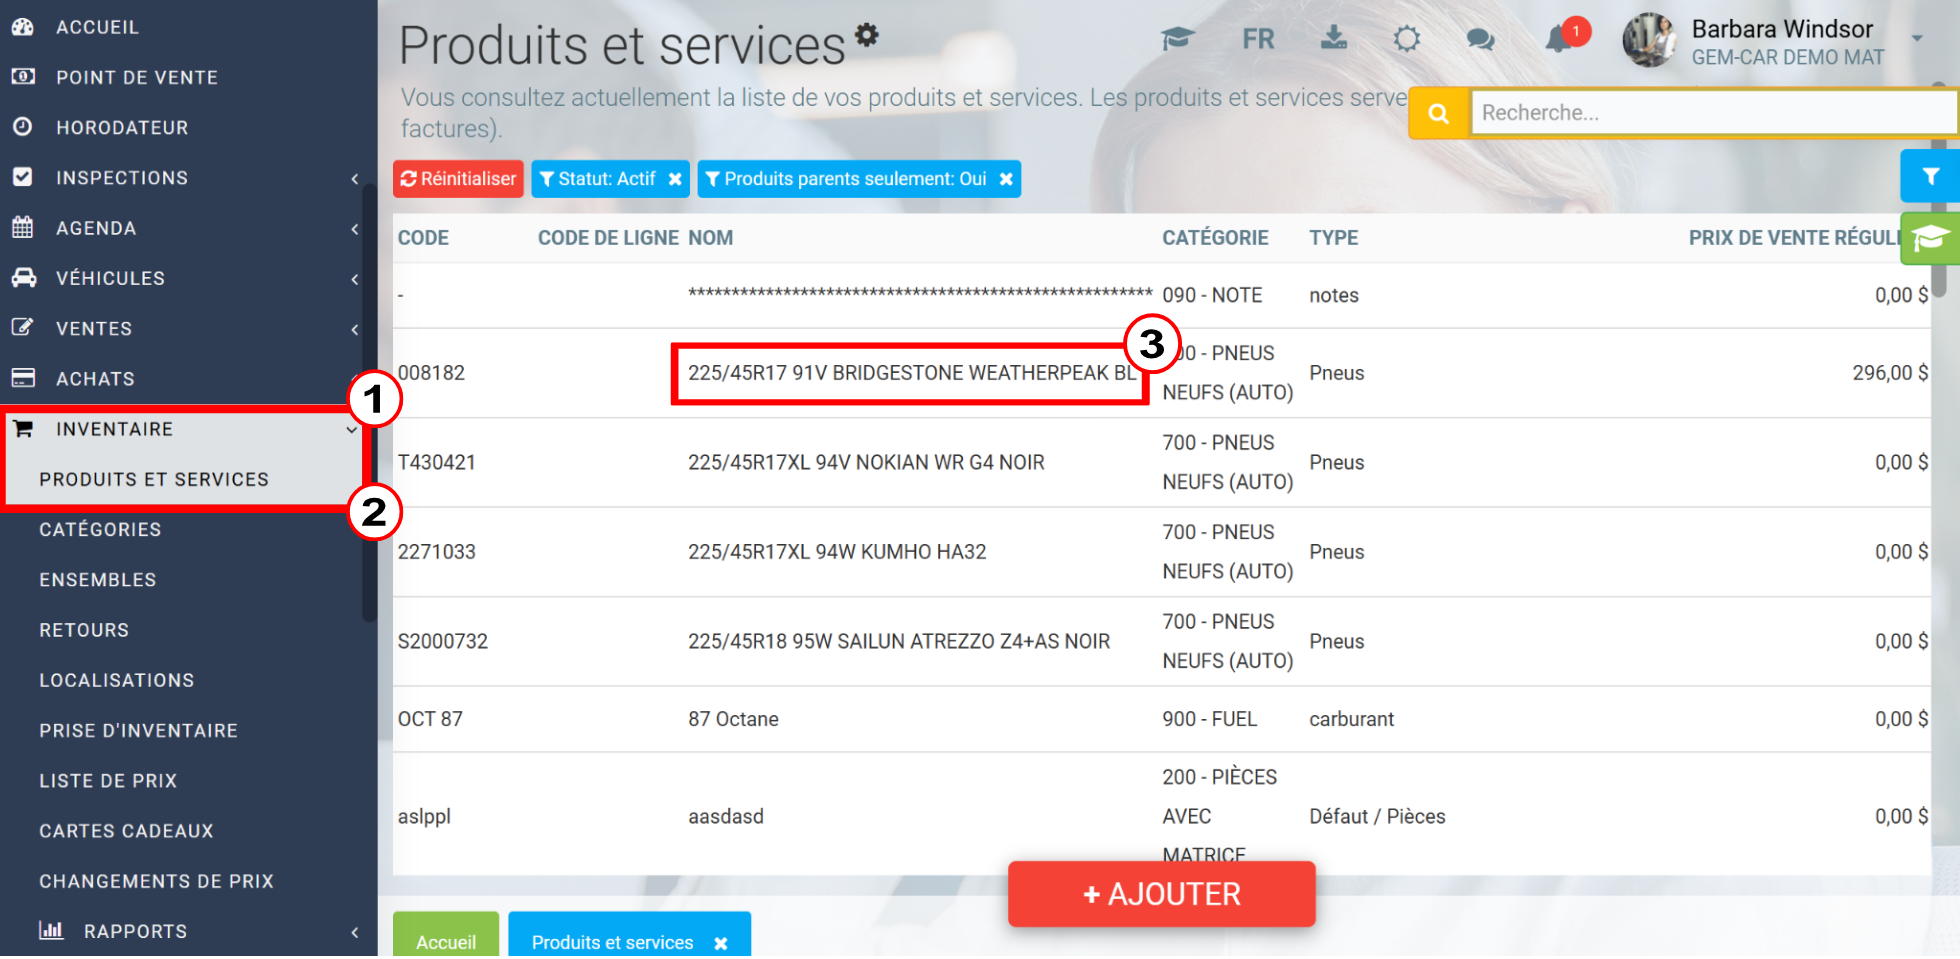The image size is (1960, 959).
Task: Click the gear icon beside page title
Action: point(867,35)
